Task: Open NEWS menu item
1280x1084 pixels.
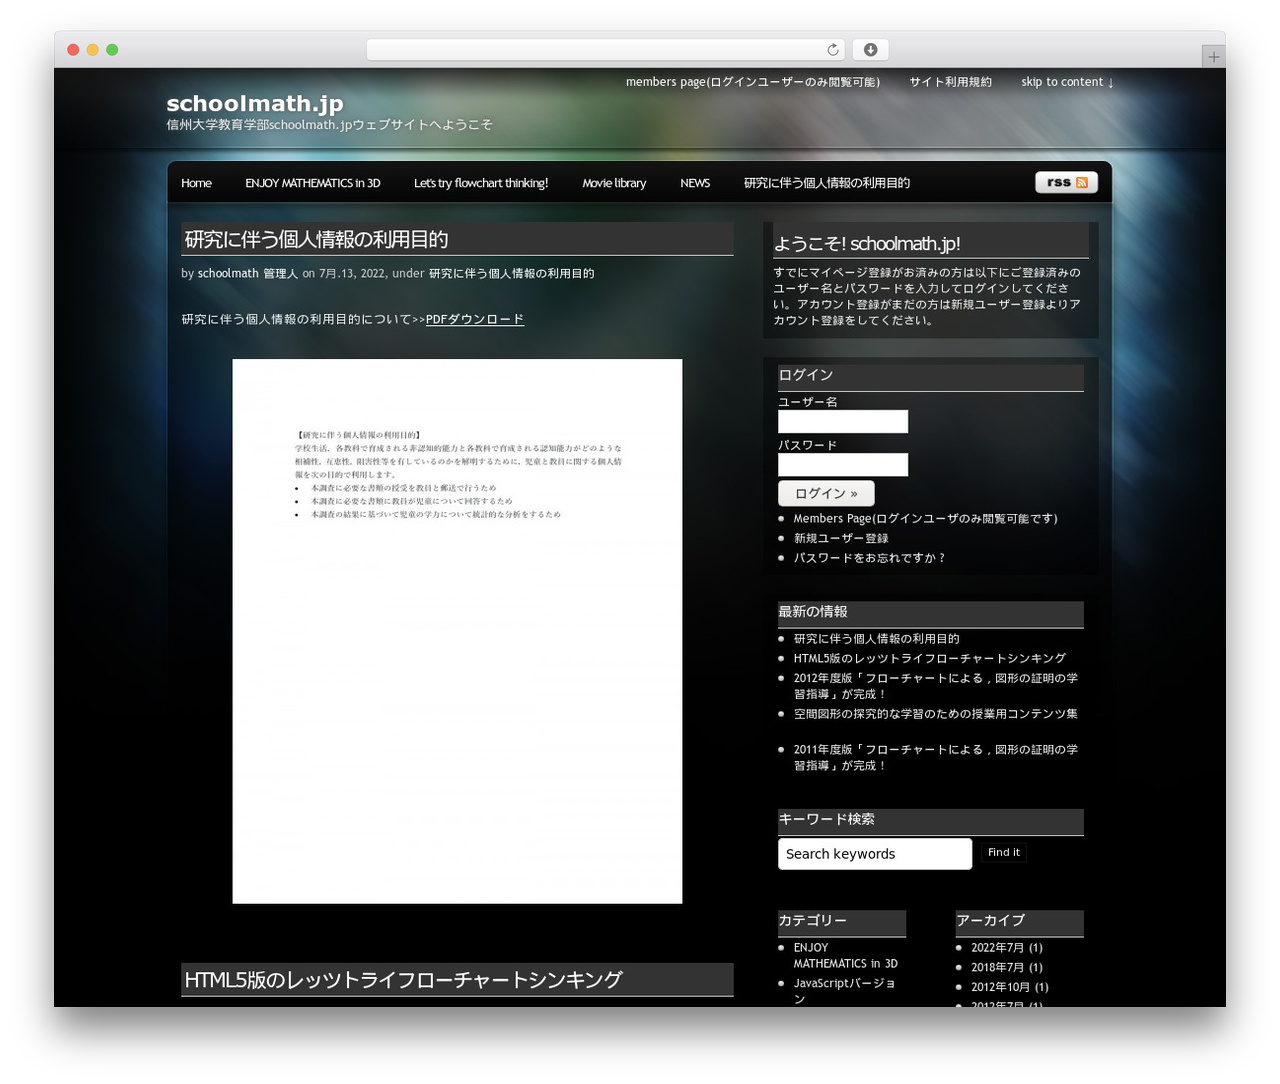Action: [x=695, y=183]
